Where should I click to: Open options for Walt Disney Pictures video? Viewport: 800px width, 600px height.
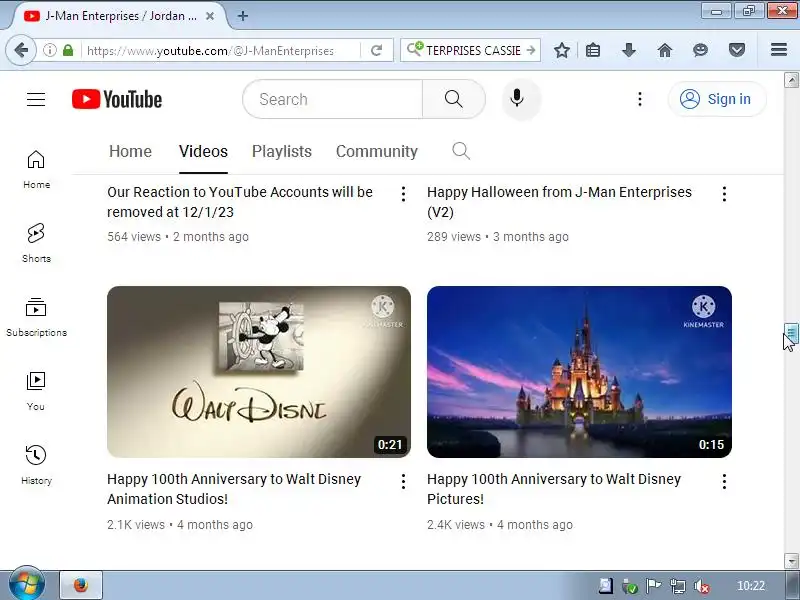coord(724,481)
